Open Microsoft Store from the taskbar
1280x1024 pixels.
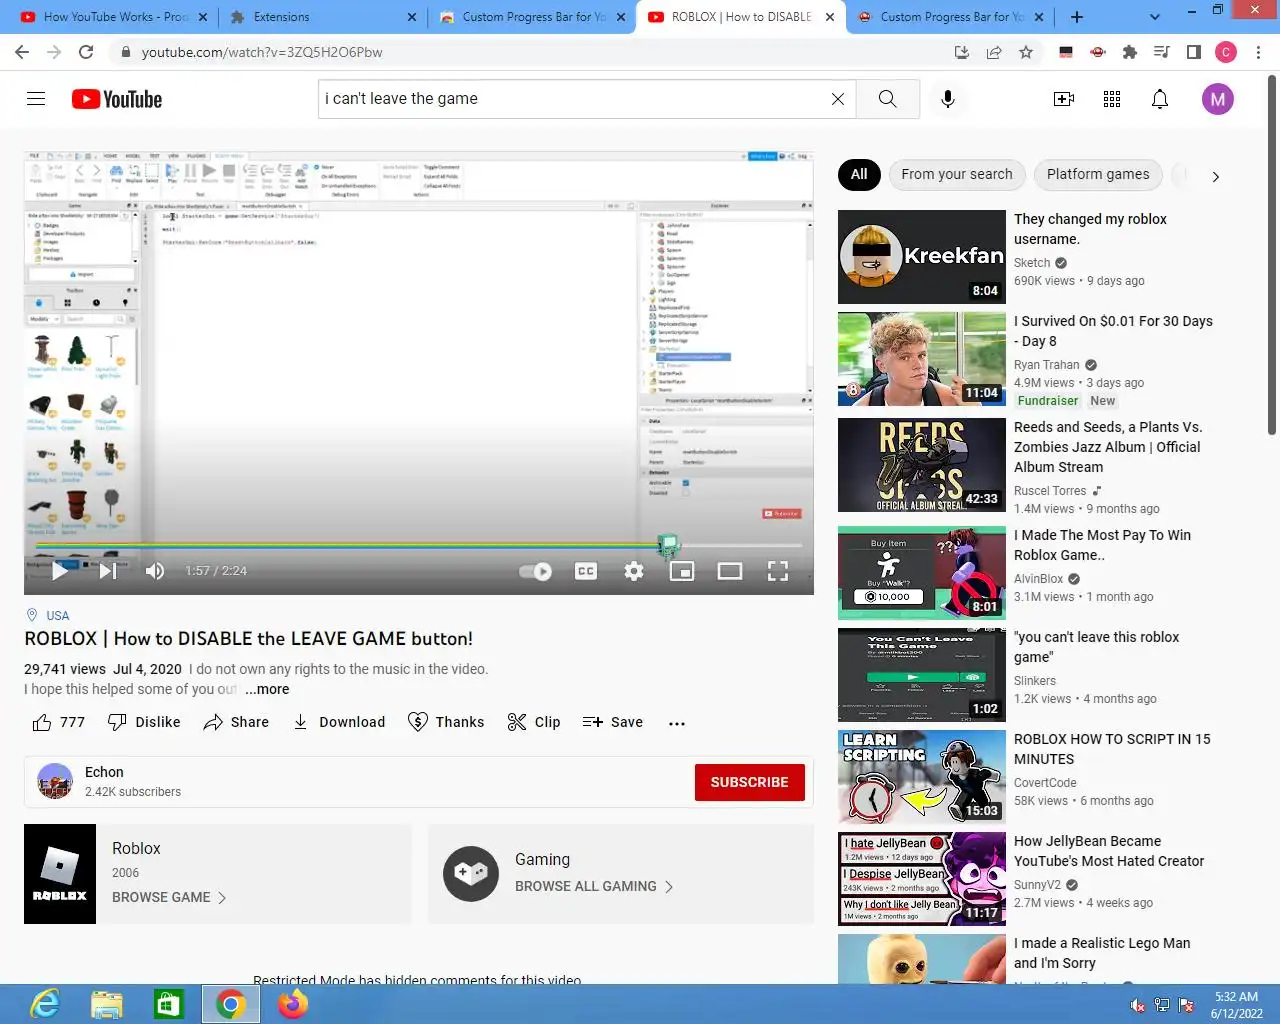click(168, 1004)
